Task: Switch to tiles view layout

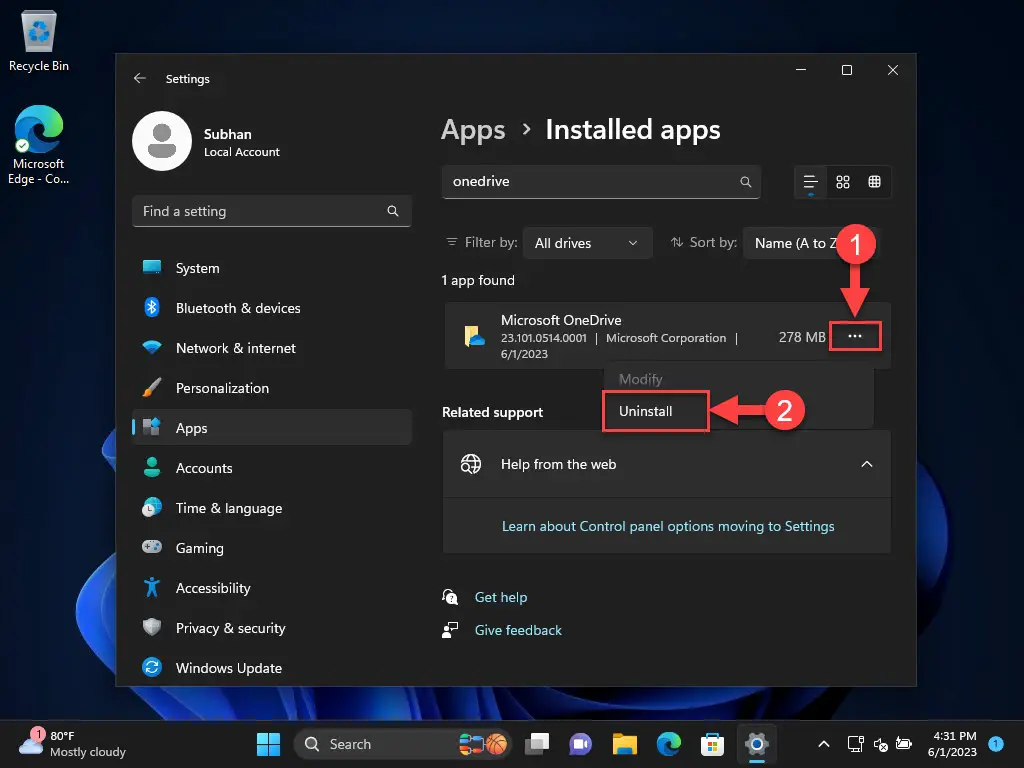Action: (x=874, y=182)
